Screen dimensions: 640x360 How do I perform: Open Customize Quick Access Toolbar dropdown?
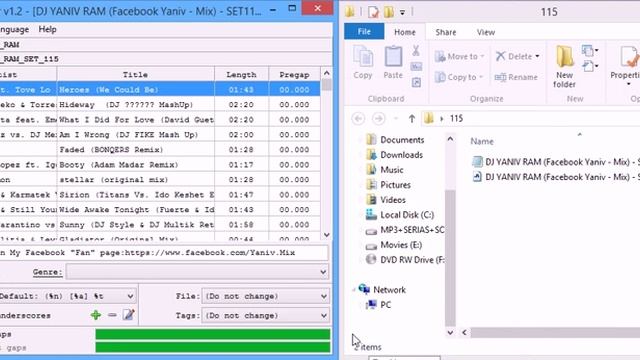click(x=402, y=13)
